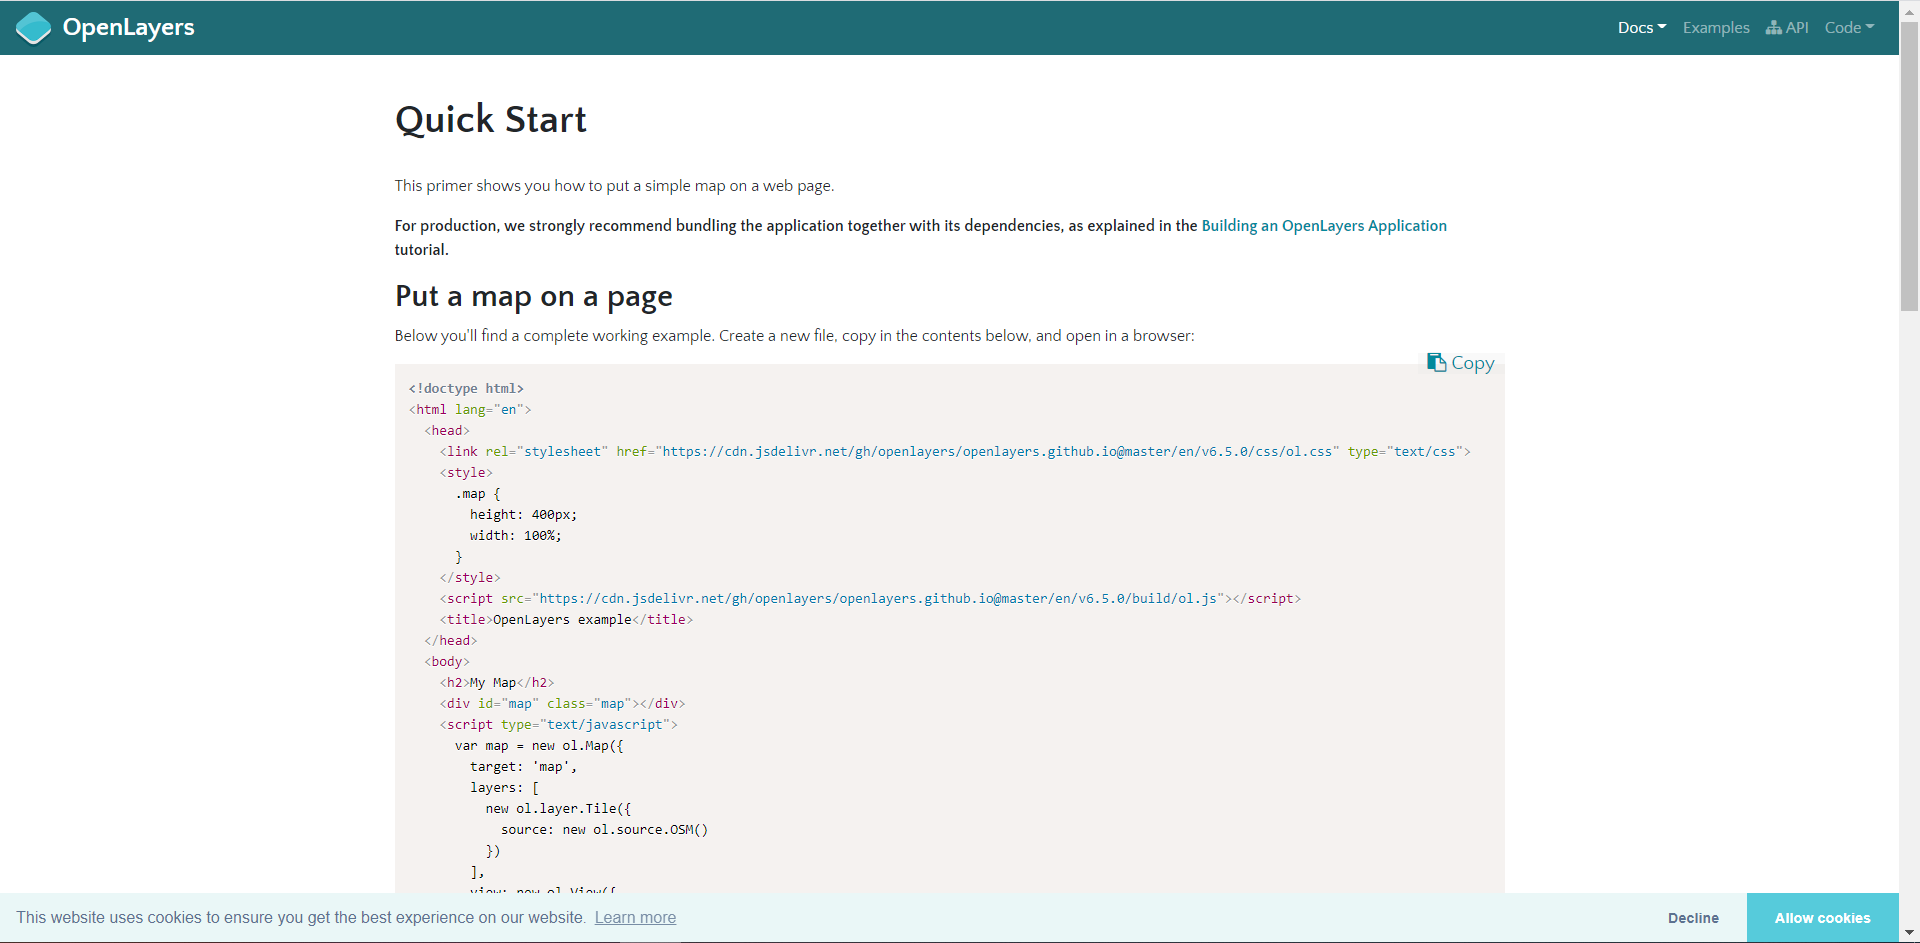Click the 'This primer shows you' intro sentence
The height and width of the screenshot is (943, 1920).
click(614, 186)
